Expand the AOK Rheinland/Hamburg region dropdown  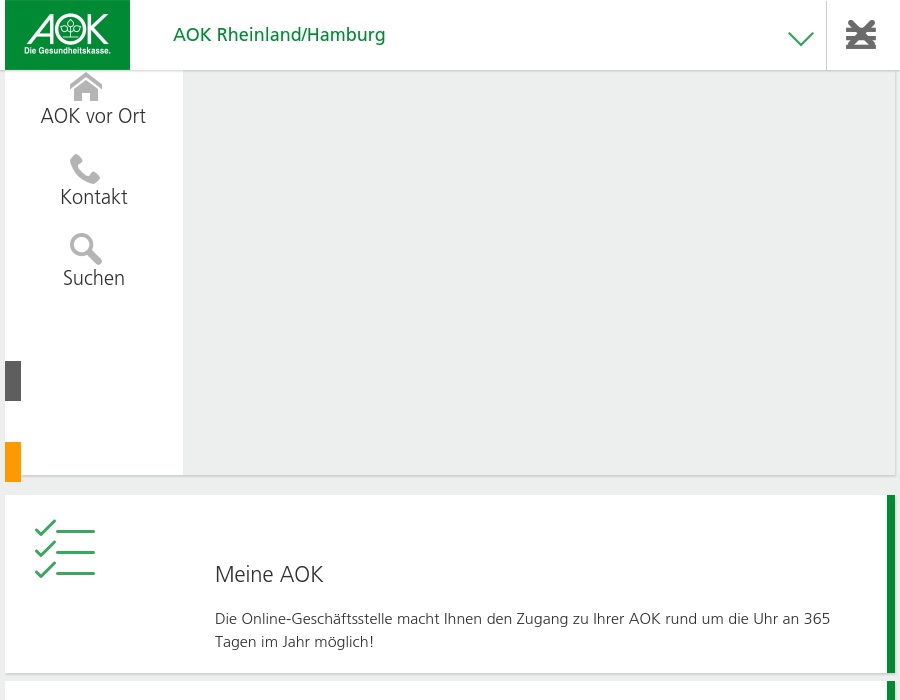[800, 39]
